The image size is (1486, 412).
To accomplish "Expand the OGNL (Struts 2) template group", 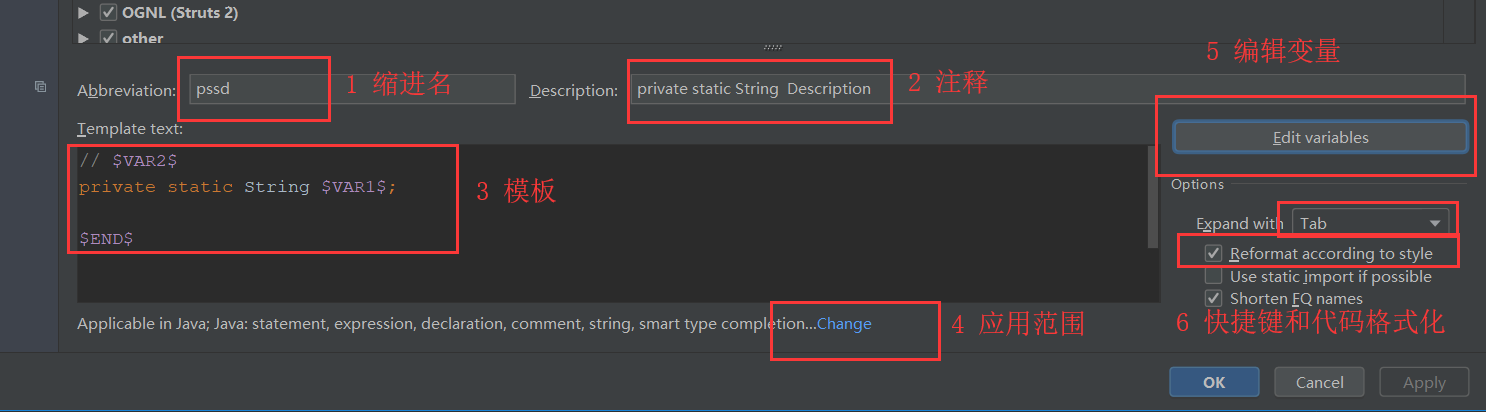I will 84,13.
